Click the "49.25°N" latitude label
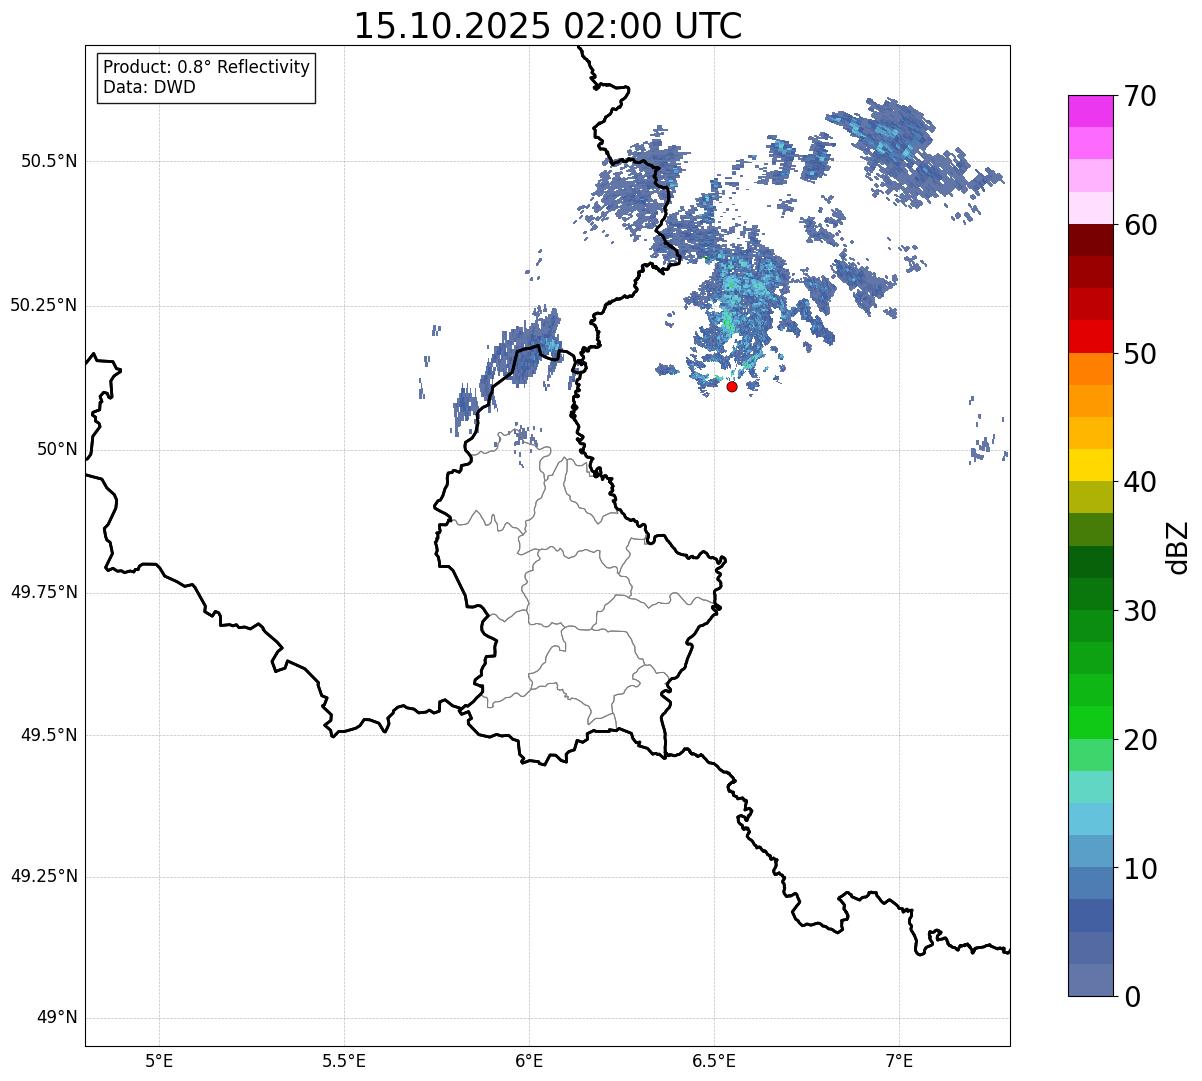The width and height of the screenshot is (1202, 1081). click(44, 877)
